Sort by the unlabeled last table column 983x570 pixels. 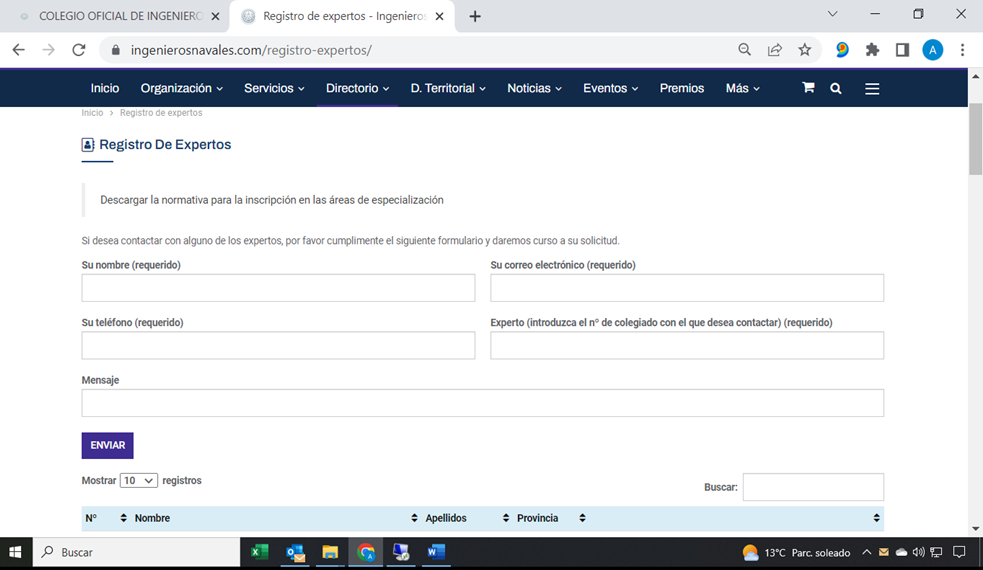(737, 518)
